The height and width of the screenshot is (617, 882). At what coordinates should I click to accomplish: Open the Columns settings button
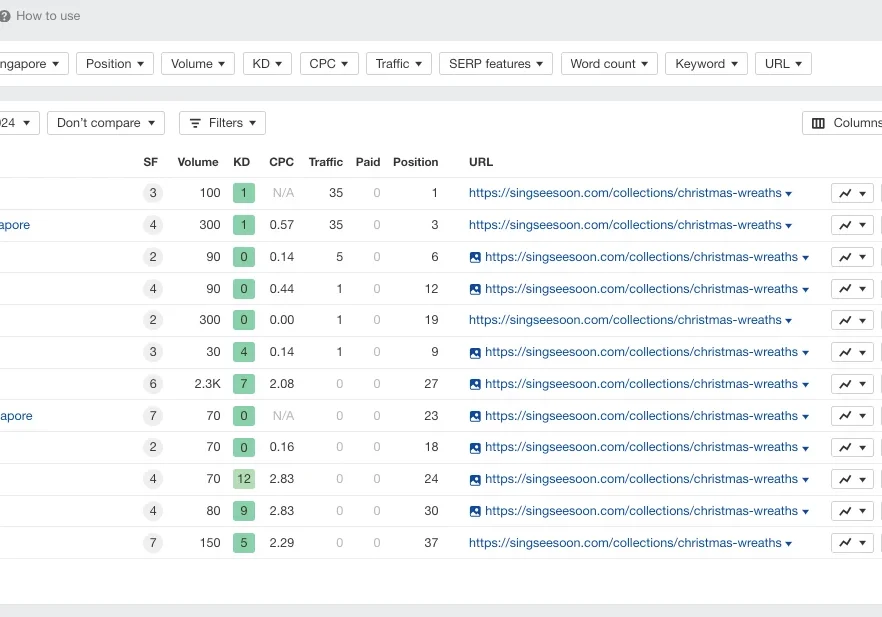pyautogui.click(x=843, y=123)
